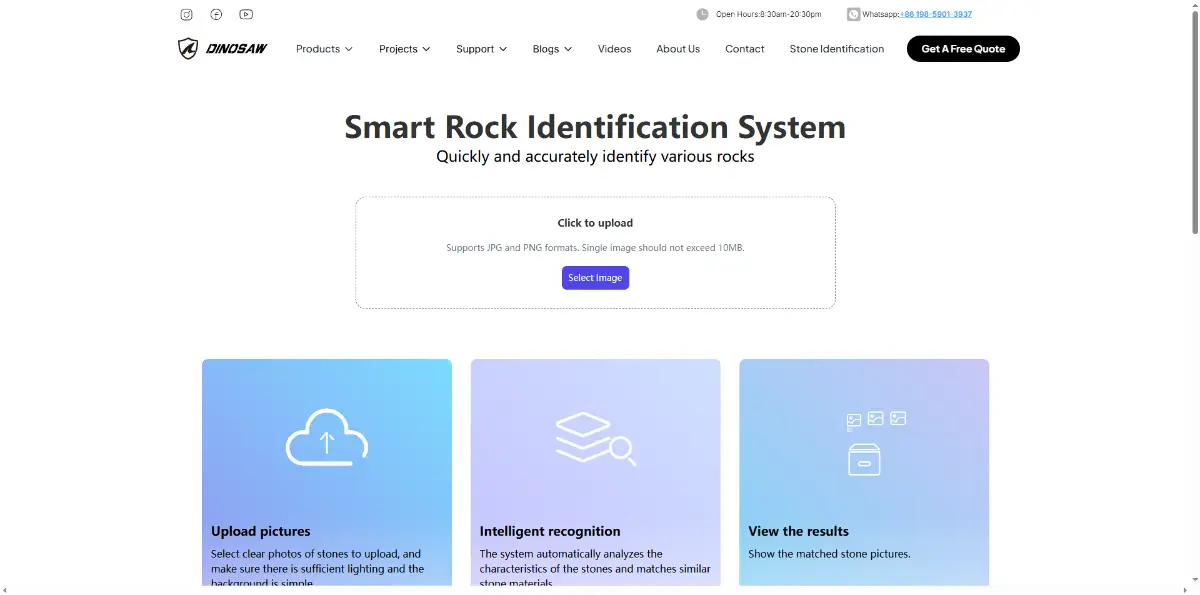1200x595 pixels.
Task: Click the WhatsApp icon in header
Action: click(853, 14)
